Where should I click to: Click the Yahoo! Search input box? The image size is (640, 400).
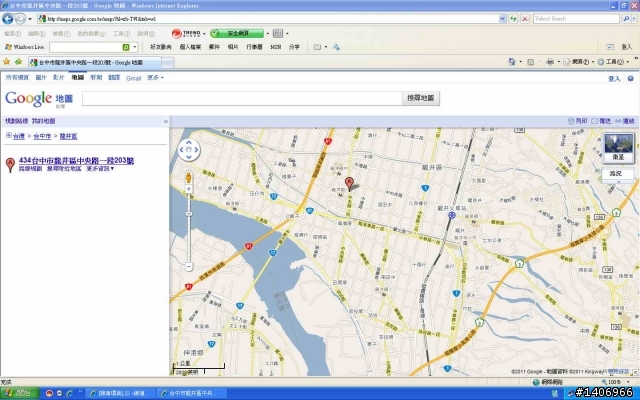point(576,19)
